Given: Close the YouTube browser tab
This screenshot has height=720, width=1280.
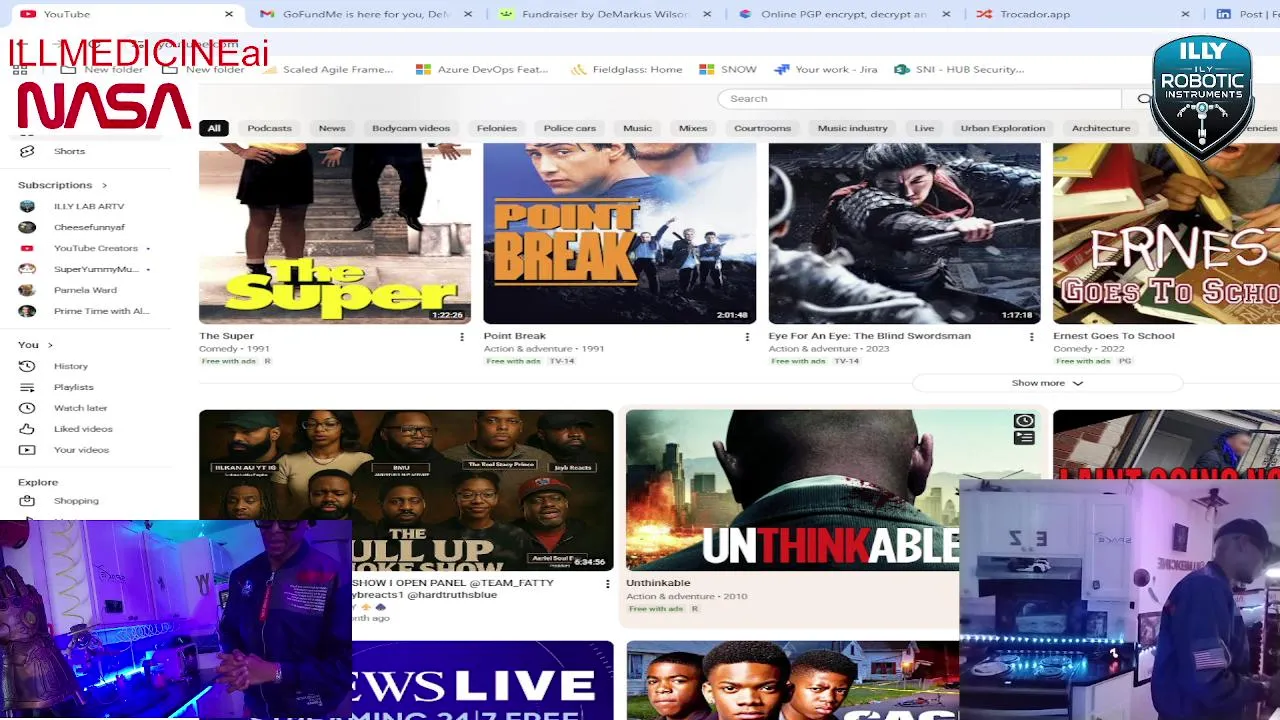Looking at the screenshot, I should pos(228,14).
